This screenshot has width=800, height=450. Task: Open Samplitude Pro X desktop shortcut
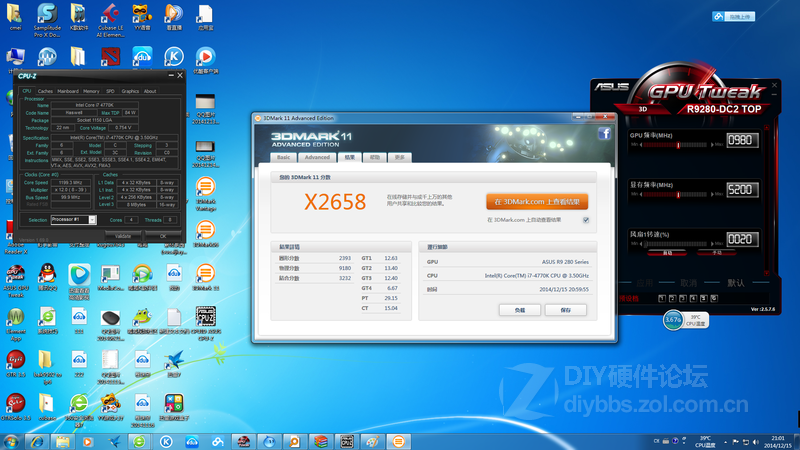pyautogui.click(x=47, y=20)
